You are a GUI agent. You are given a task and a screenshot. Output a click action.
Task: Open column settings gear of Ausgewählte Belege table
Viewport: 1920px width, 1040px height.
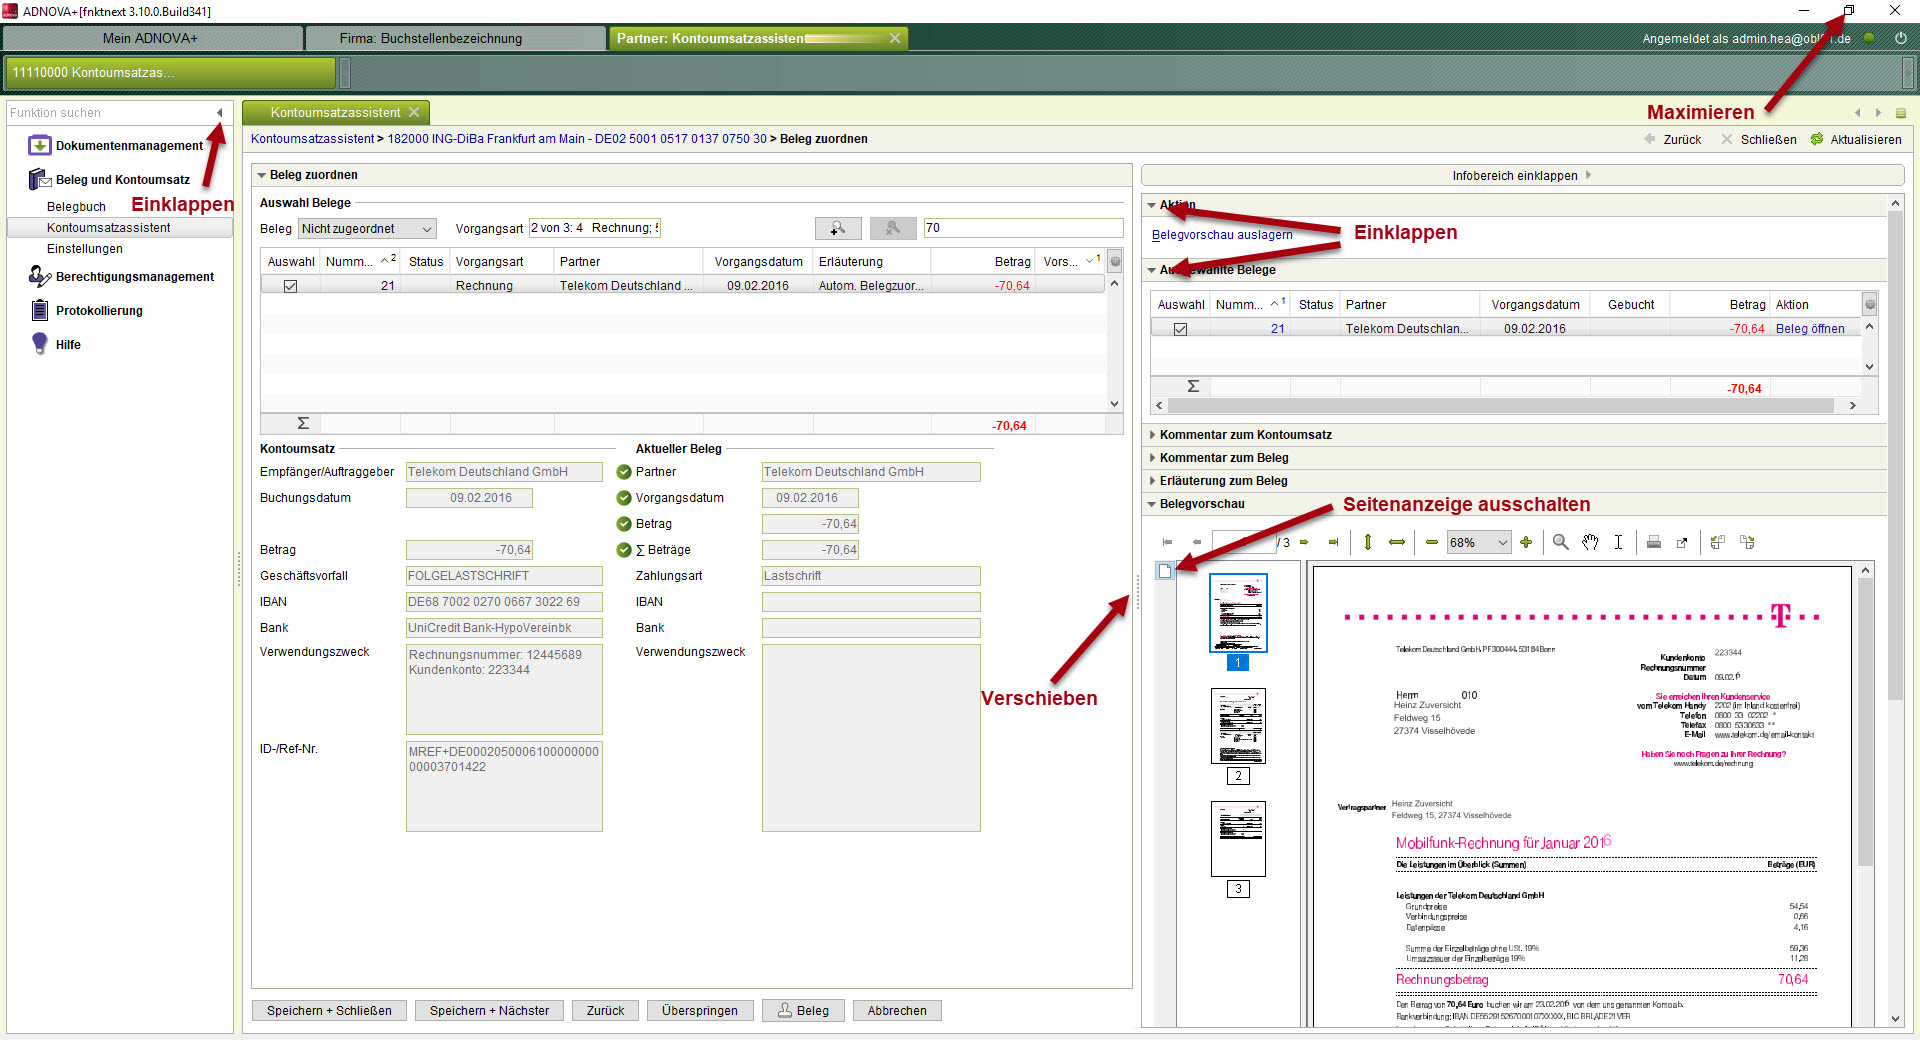click(1870, 304)
